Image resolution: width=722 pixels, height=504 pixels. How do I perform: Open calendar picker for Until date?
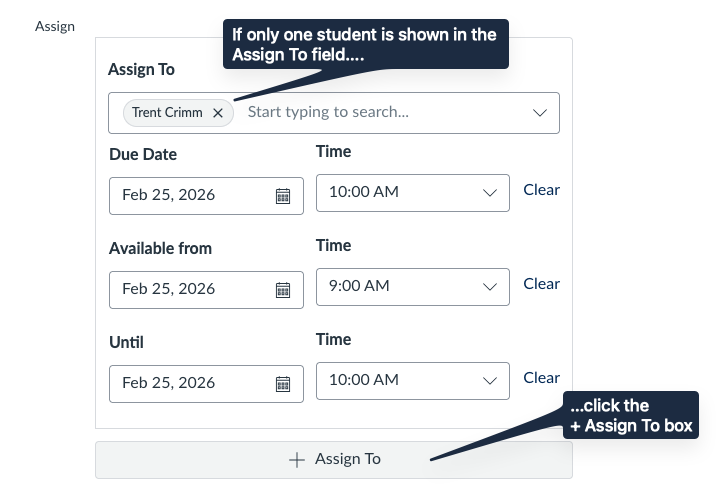click(x=283, y=383)
